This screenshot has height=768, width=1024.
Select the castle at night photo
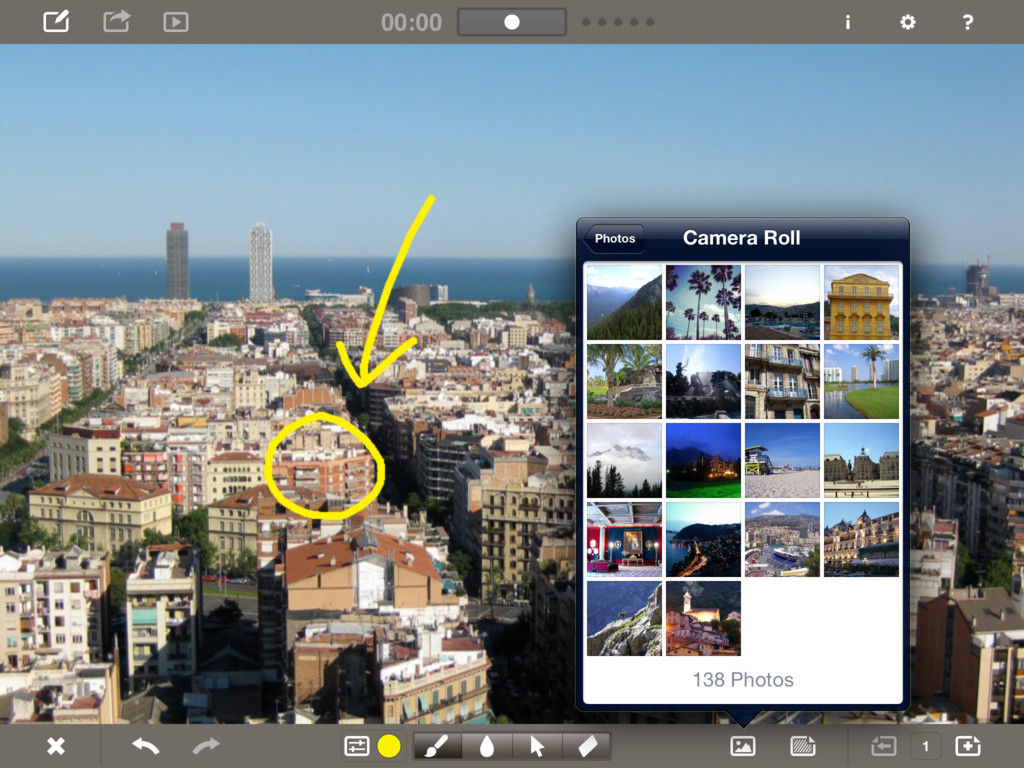coord(703,460)
